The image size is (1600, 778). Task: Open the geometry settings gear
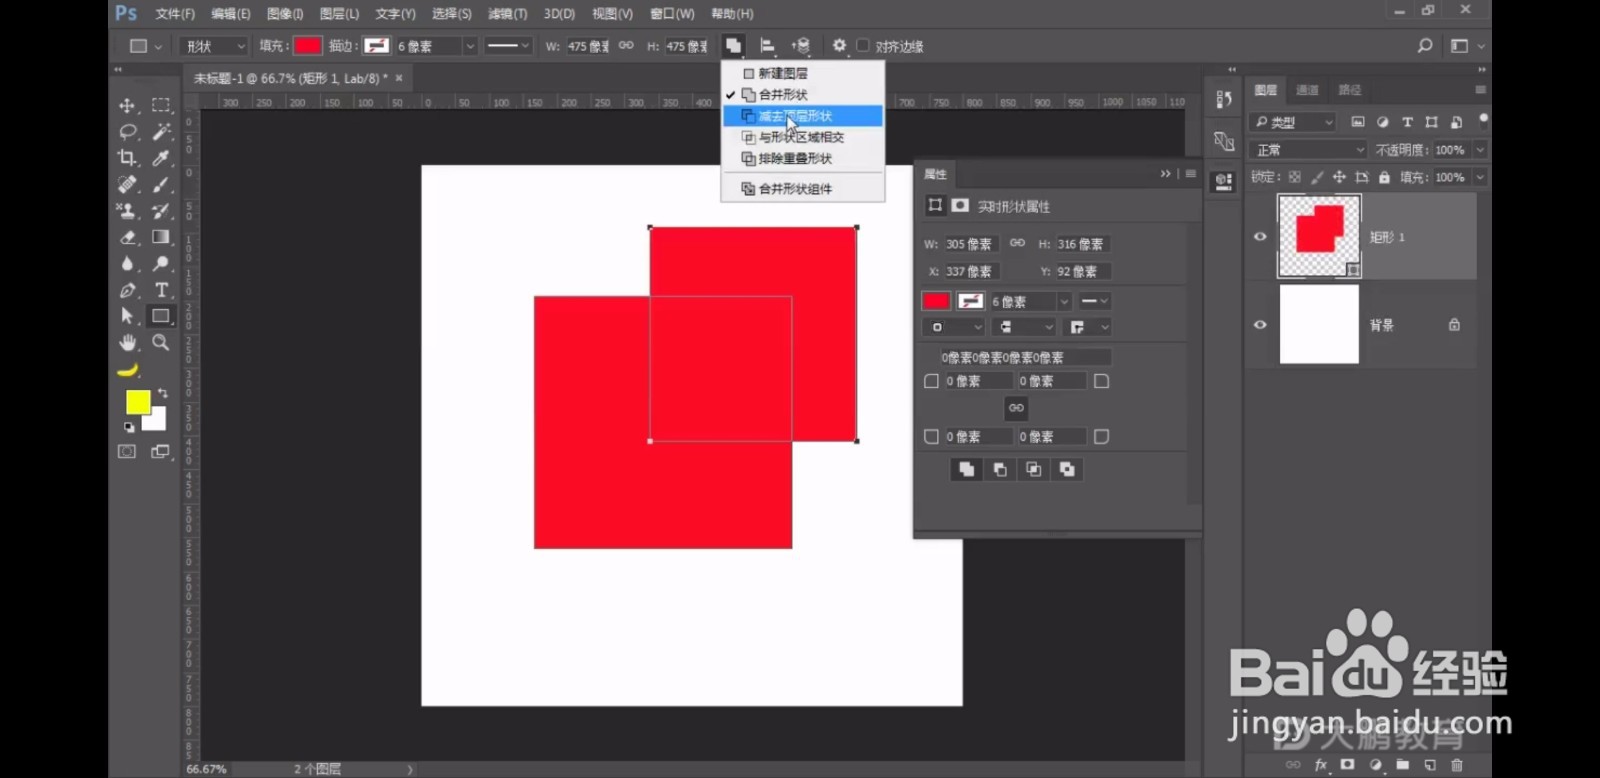(839, 46)
